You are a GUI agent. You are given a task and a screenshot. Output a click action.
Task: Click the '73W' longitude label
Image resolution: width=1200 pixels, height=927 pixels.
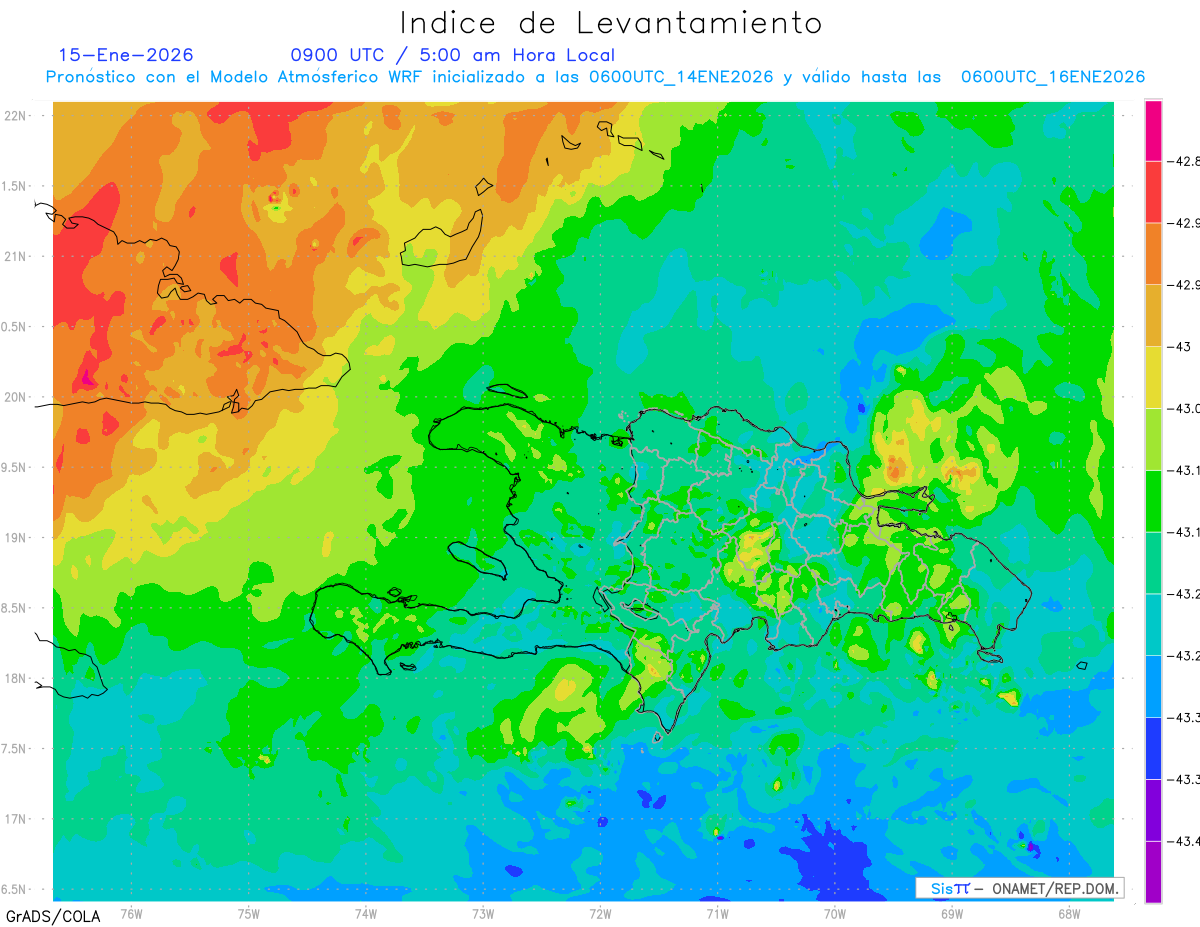[483, 912]
